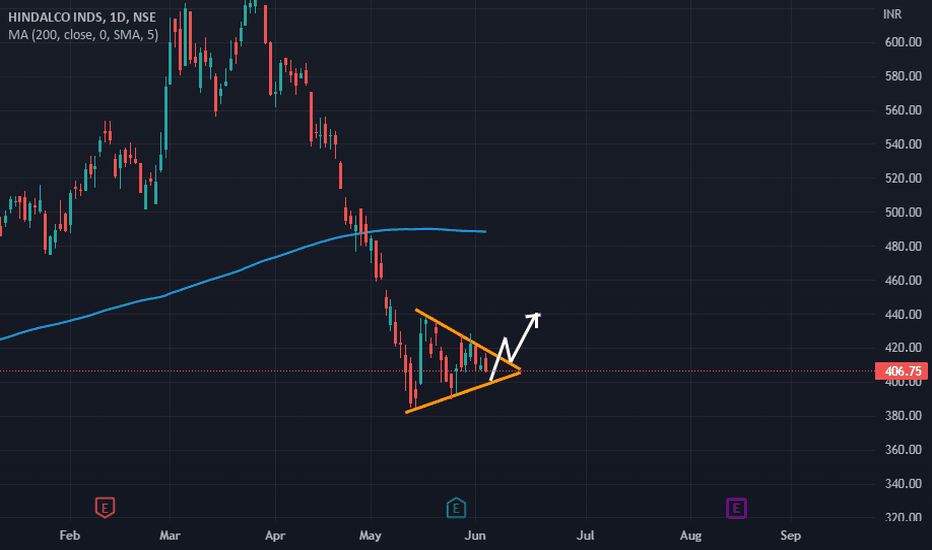
Task: Click the 600.00 price axis label
Action: [x=903, y=42]
